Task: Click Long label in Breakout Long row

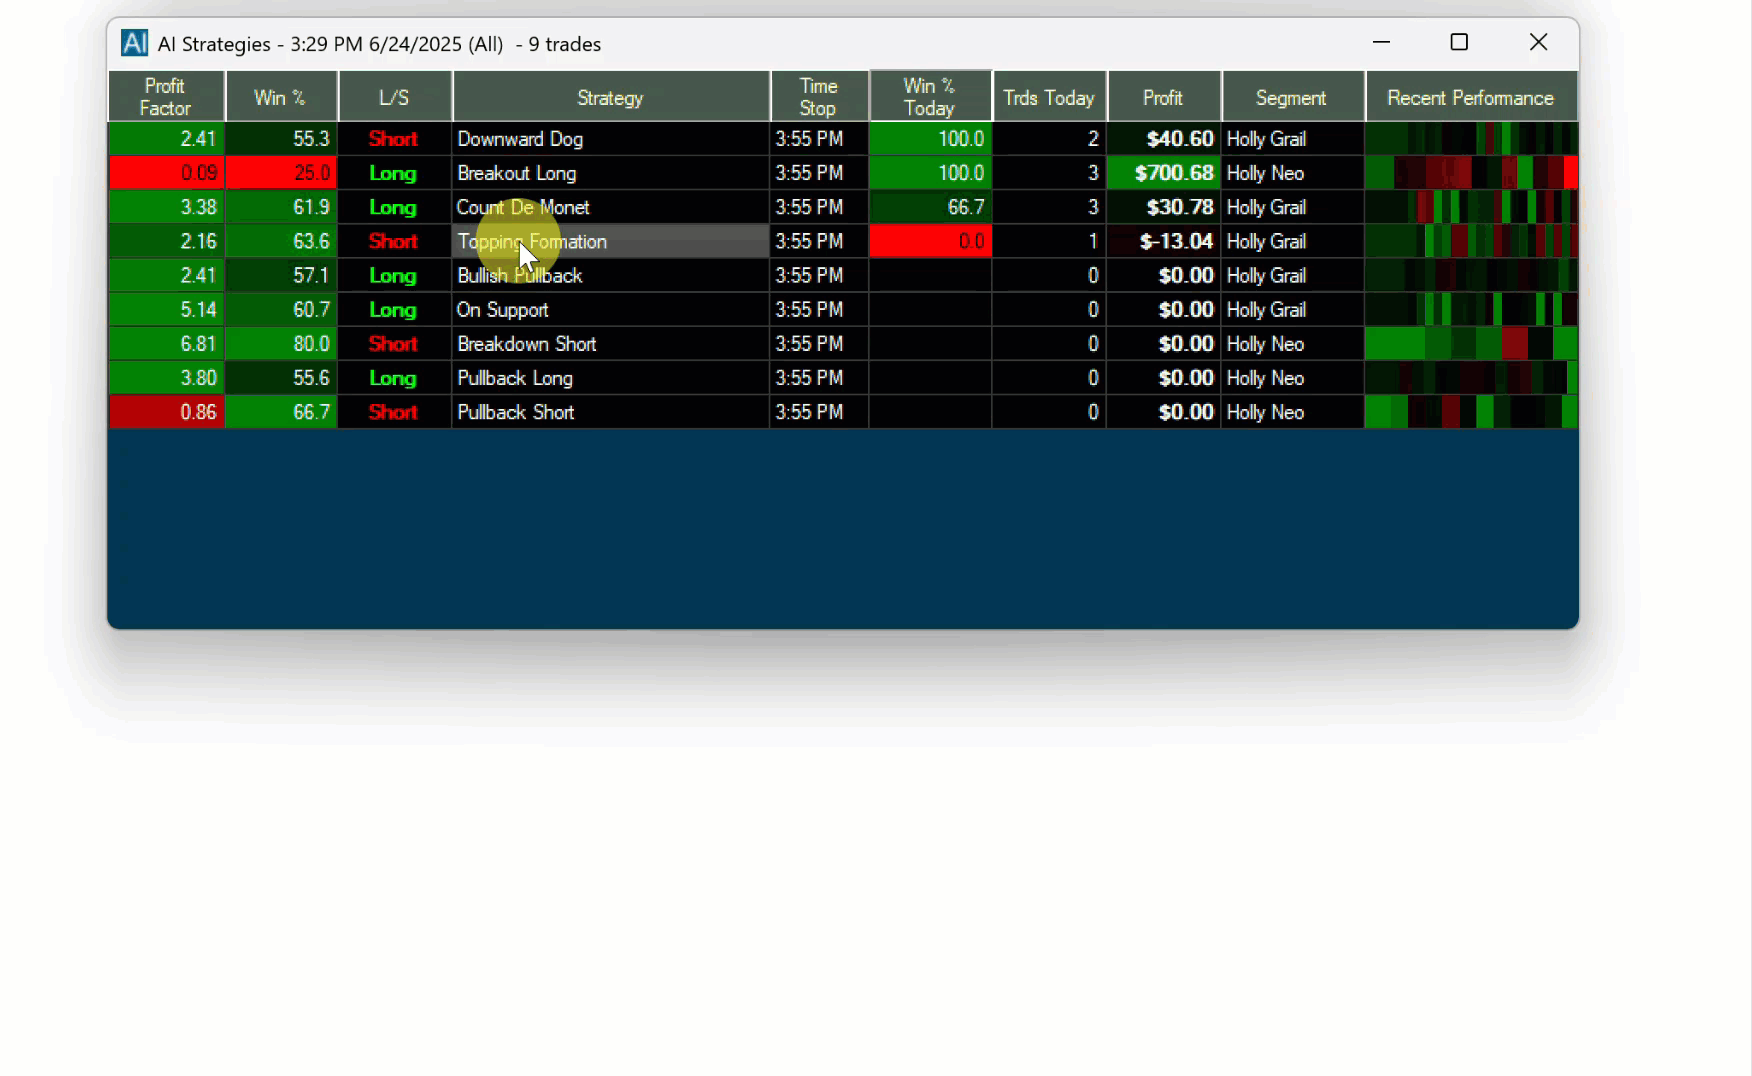Action: (x=393, y=173)
